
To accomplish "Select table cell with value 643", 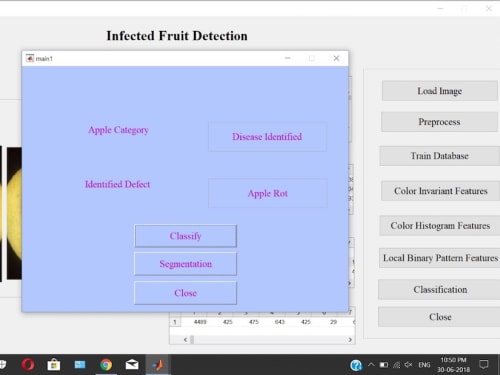I will [279, 322].
